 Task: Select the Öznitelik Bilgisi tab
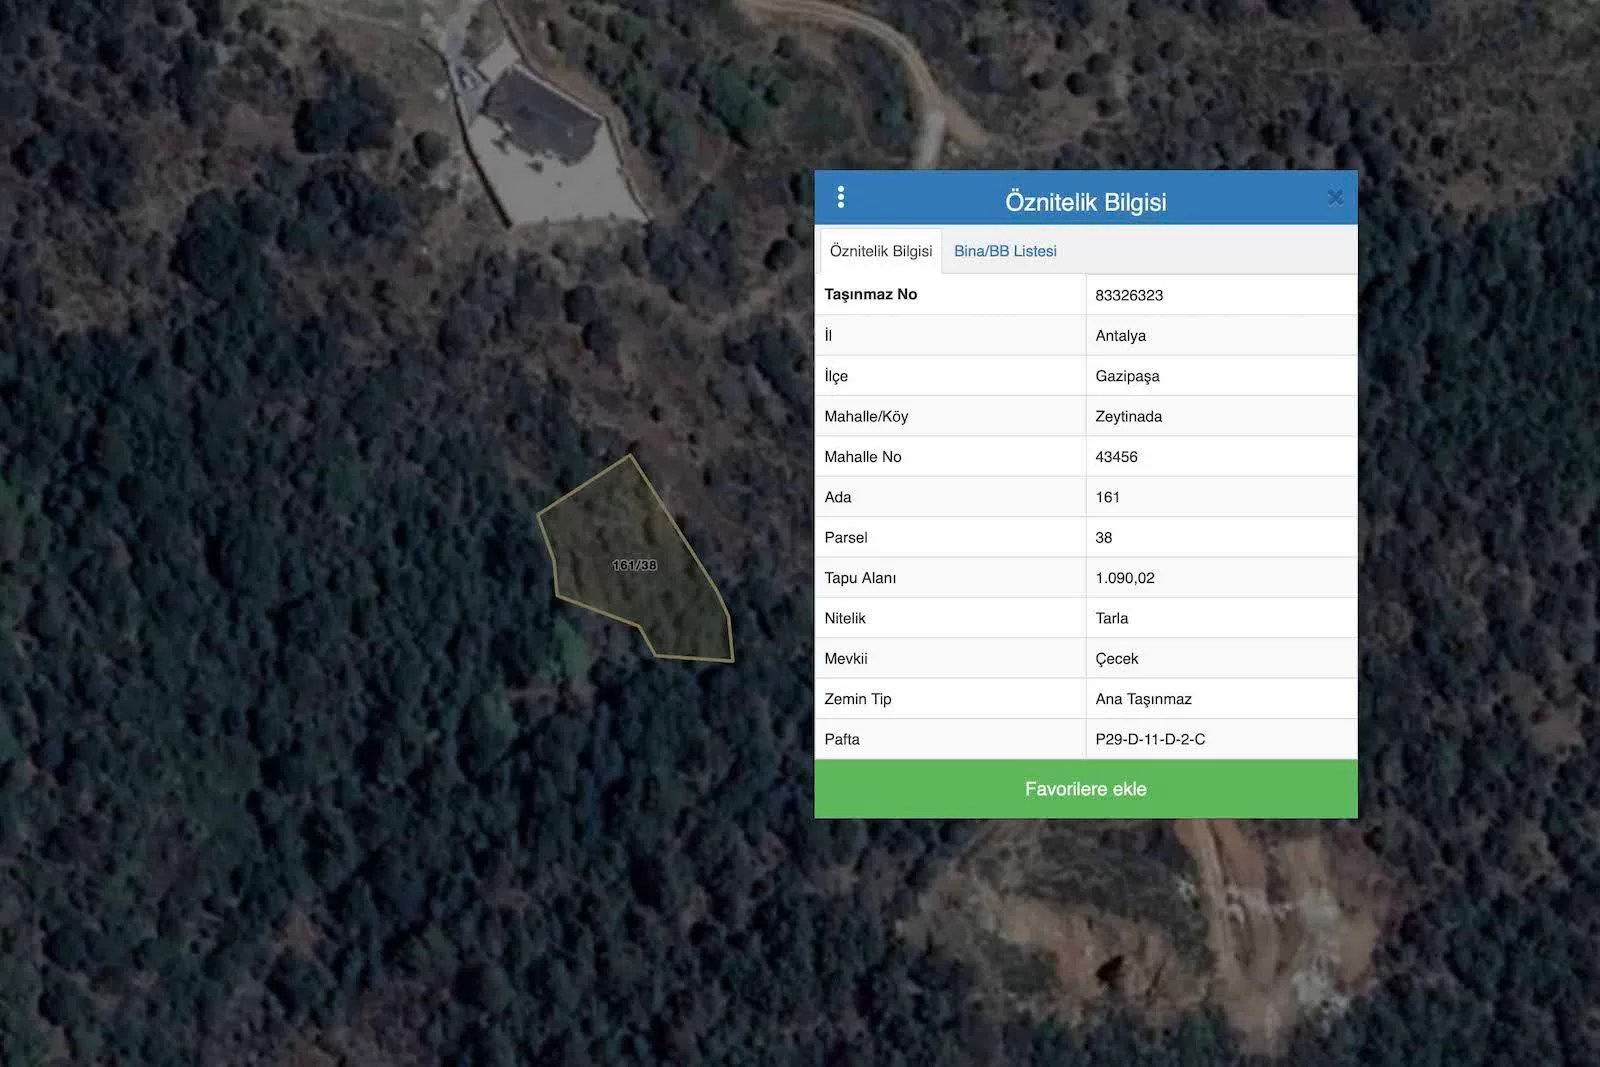click(880, 251)
